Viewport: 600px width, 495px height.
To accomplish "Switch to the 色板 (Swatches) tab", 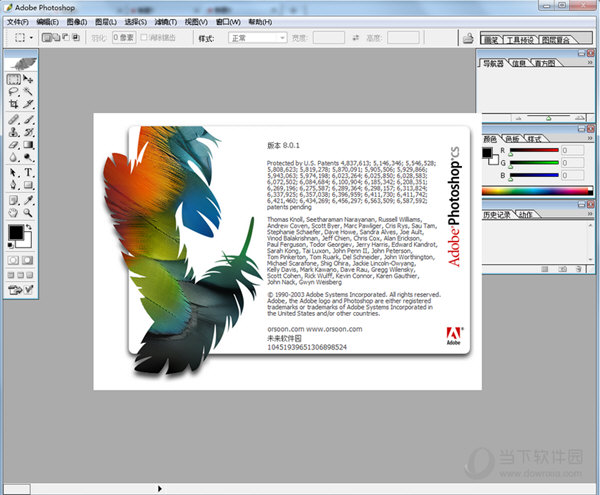I will click(513, 139).
